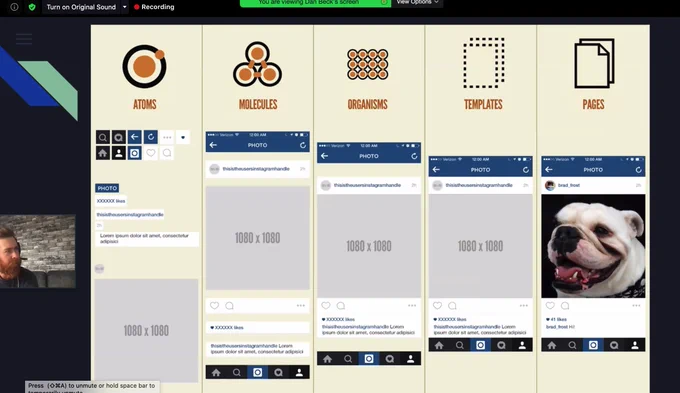
Task: Click the PAGES heading
Action: click(593, 105)
